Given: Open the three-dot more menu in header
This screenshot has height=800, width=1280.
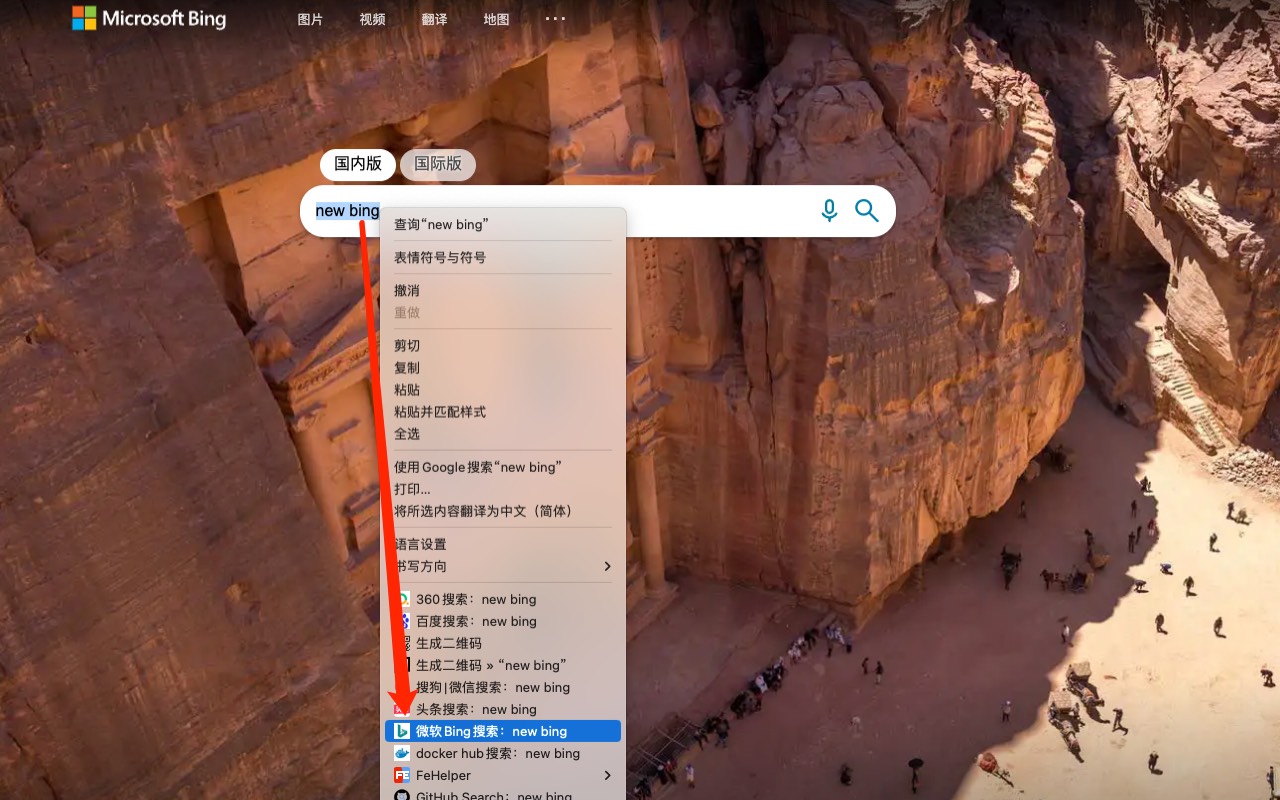Looking at the screenshot, I should click(x=555, y=18).
